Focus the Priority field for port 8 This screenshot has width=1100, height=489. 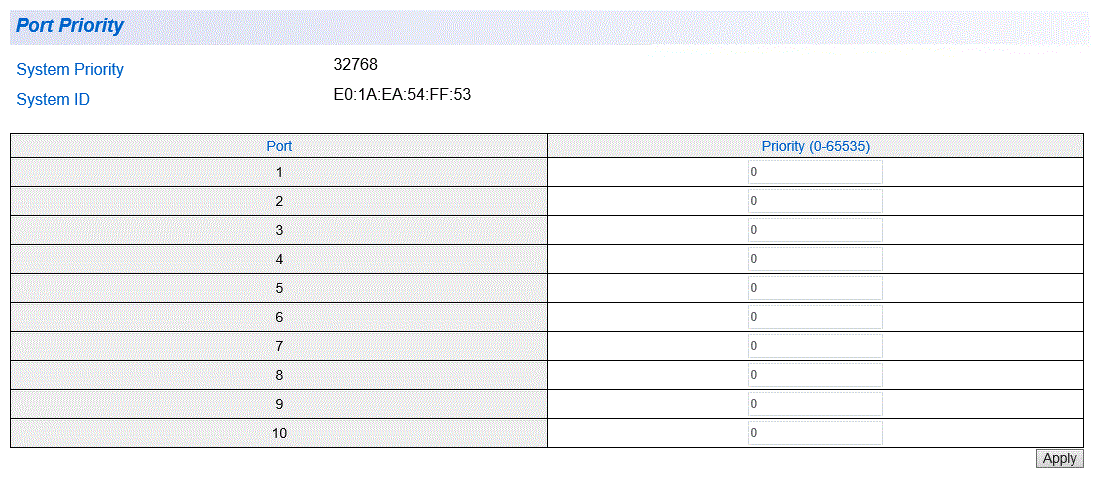coord(815,375)
